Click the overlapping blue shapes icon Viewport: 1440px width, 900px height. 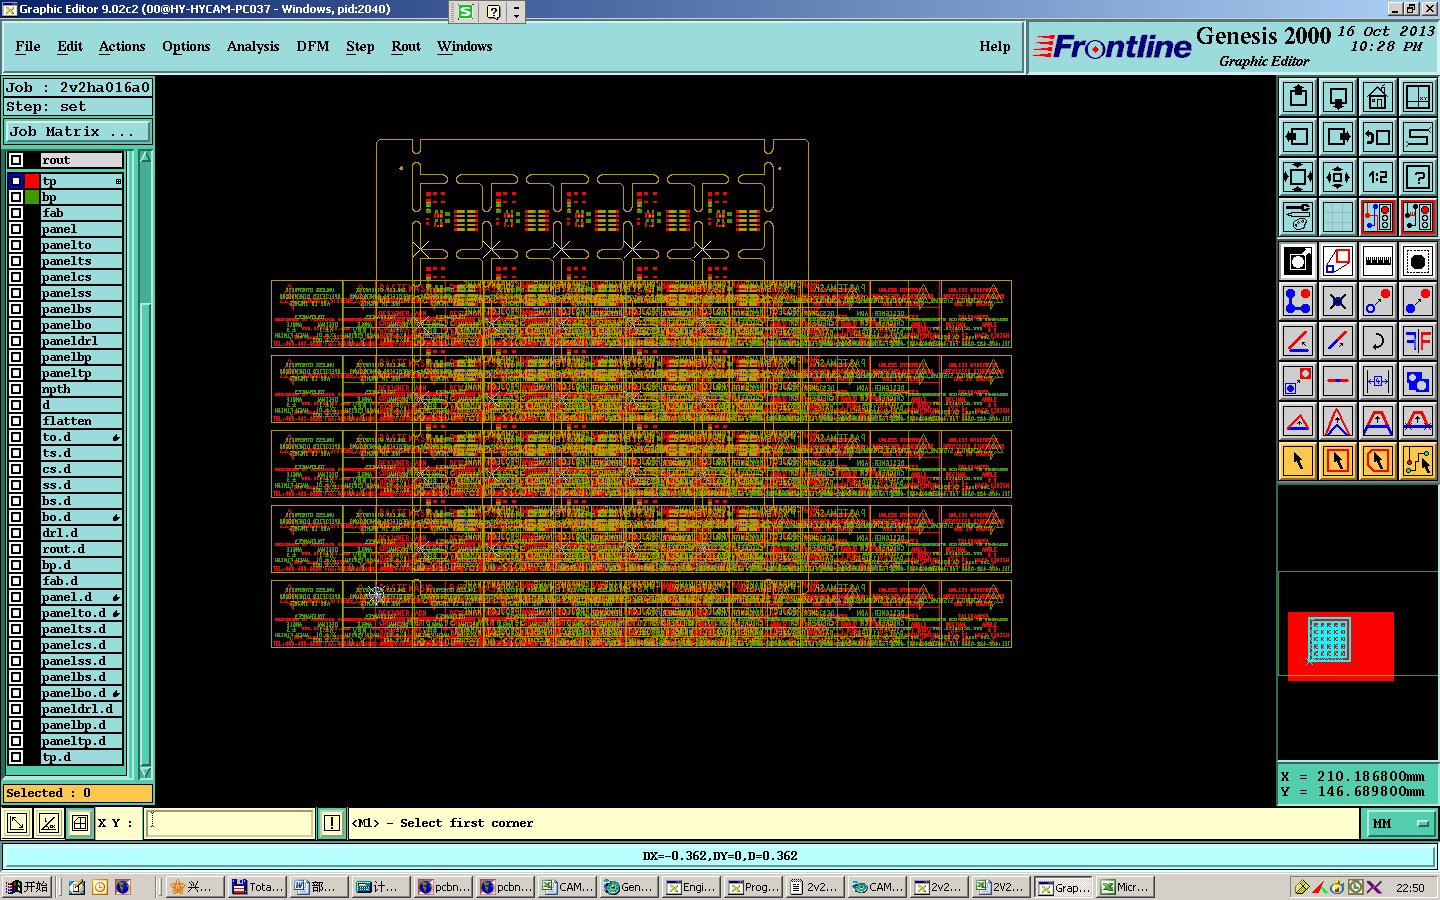1418,381
